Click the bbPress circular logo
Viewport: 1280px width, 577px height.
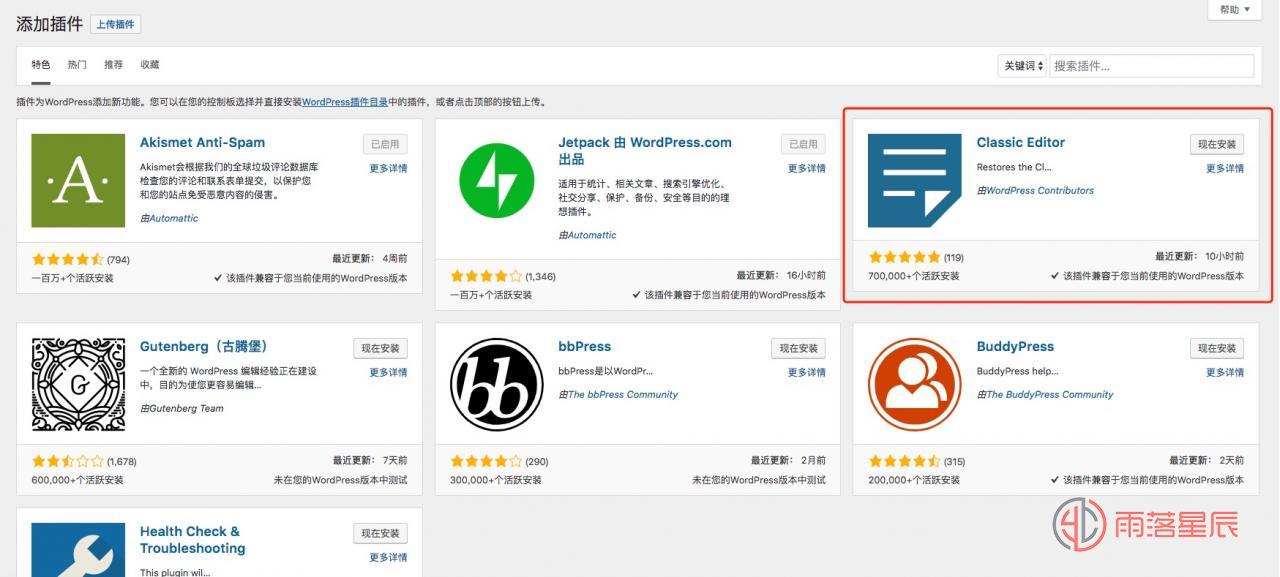point(495,384)
